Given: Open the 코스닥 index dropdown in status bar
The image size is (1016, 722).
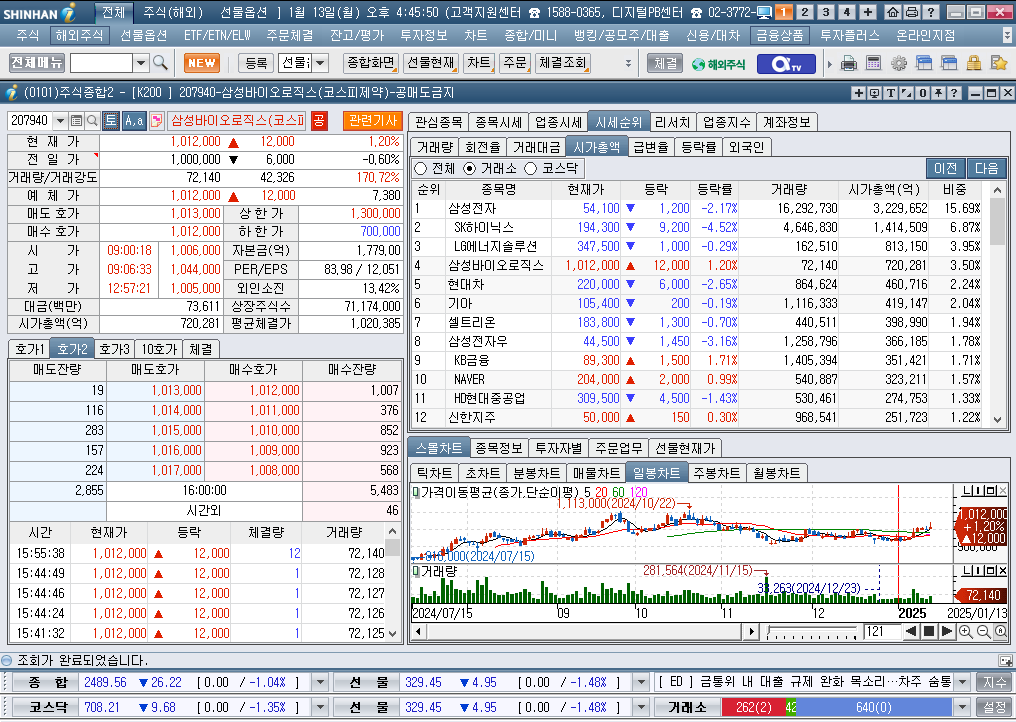Looking at the screenshot, I should 321,707.
